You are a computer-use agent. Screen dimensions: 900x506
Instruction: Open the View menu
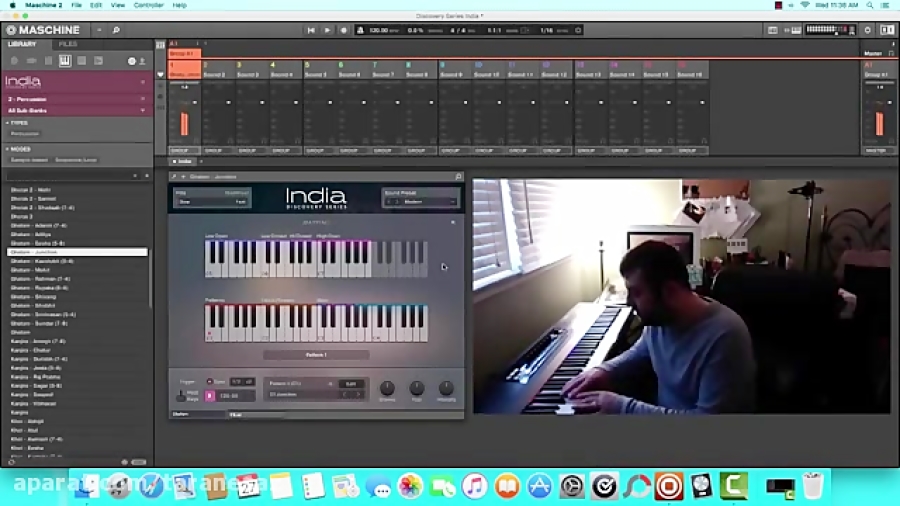tap(118, 5)
